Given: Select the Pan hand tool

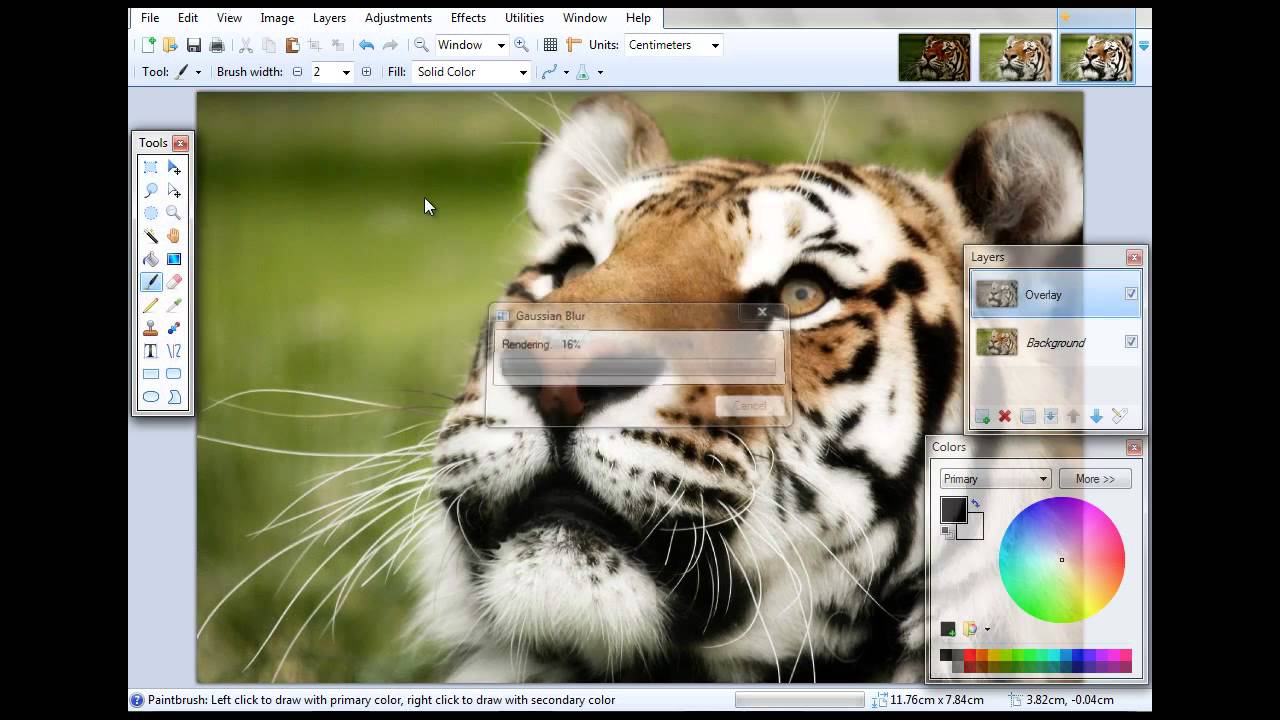Looking at the screenshot, I should [174, 236].
